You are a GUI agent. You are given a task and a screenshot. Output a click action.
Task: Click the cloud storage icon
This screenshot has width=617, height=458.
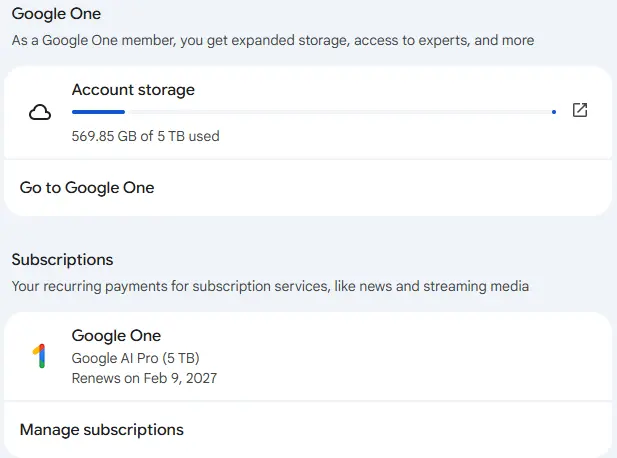[40, 113]
